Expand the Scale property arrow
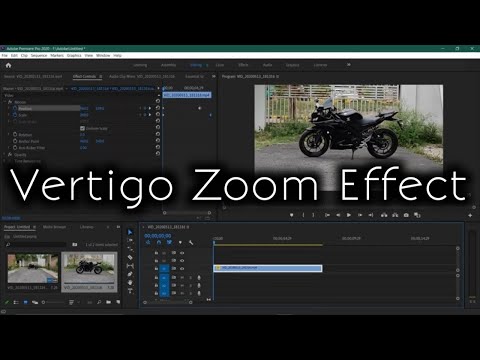Viewport: 480px width, 360px height. pos(9,115)
